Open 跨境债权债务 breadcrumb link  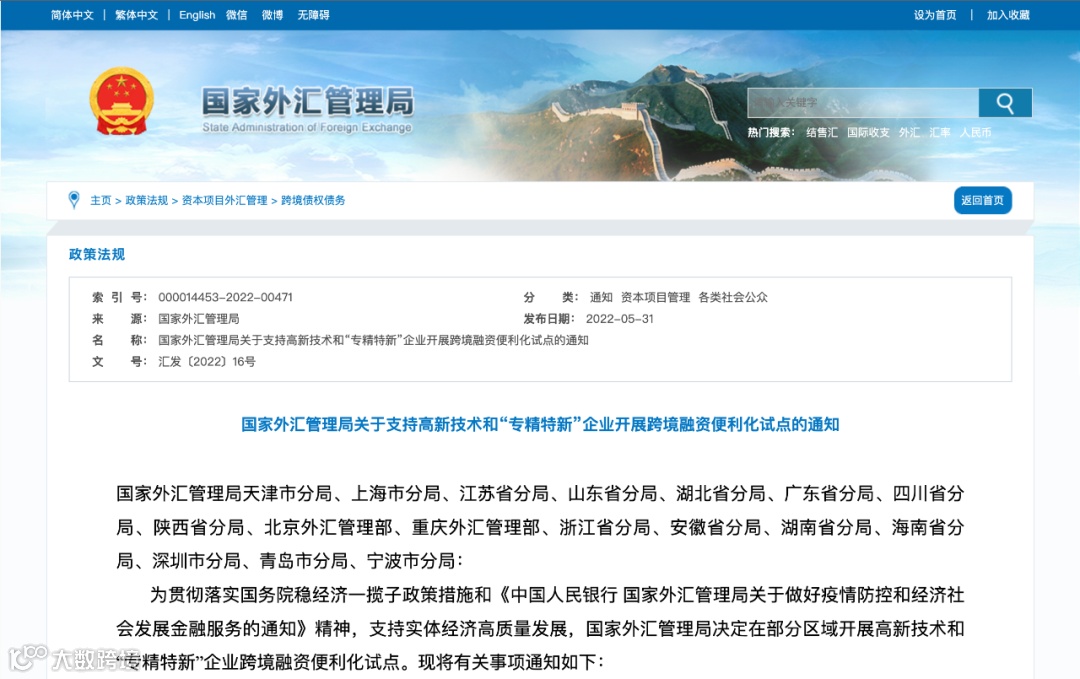[x=313, y=200]
